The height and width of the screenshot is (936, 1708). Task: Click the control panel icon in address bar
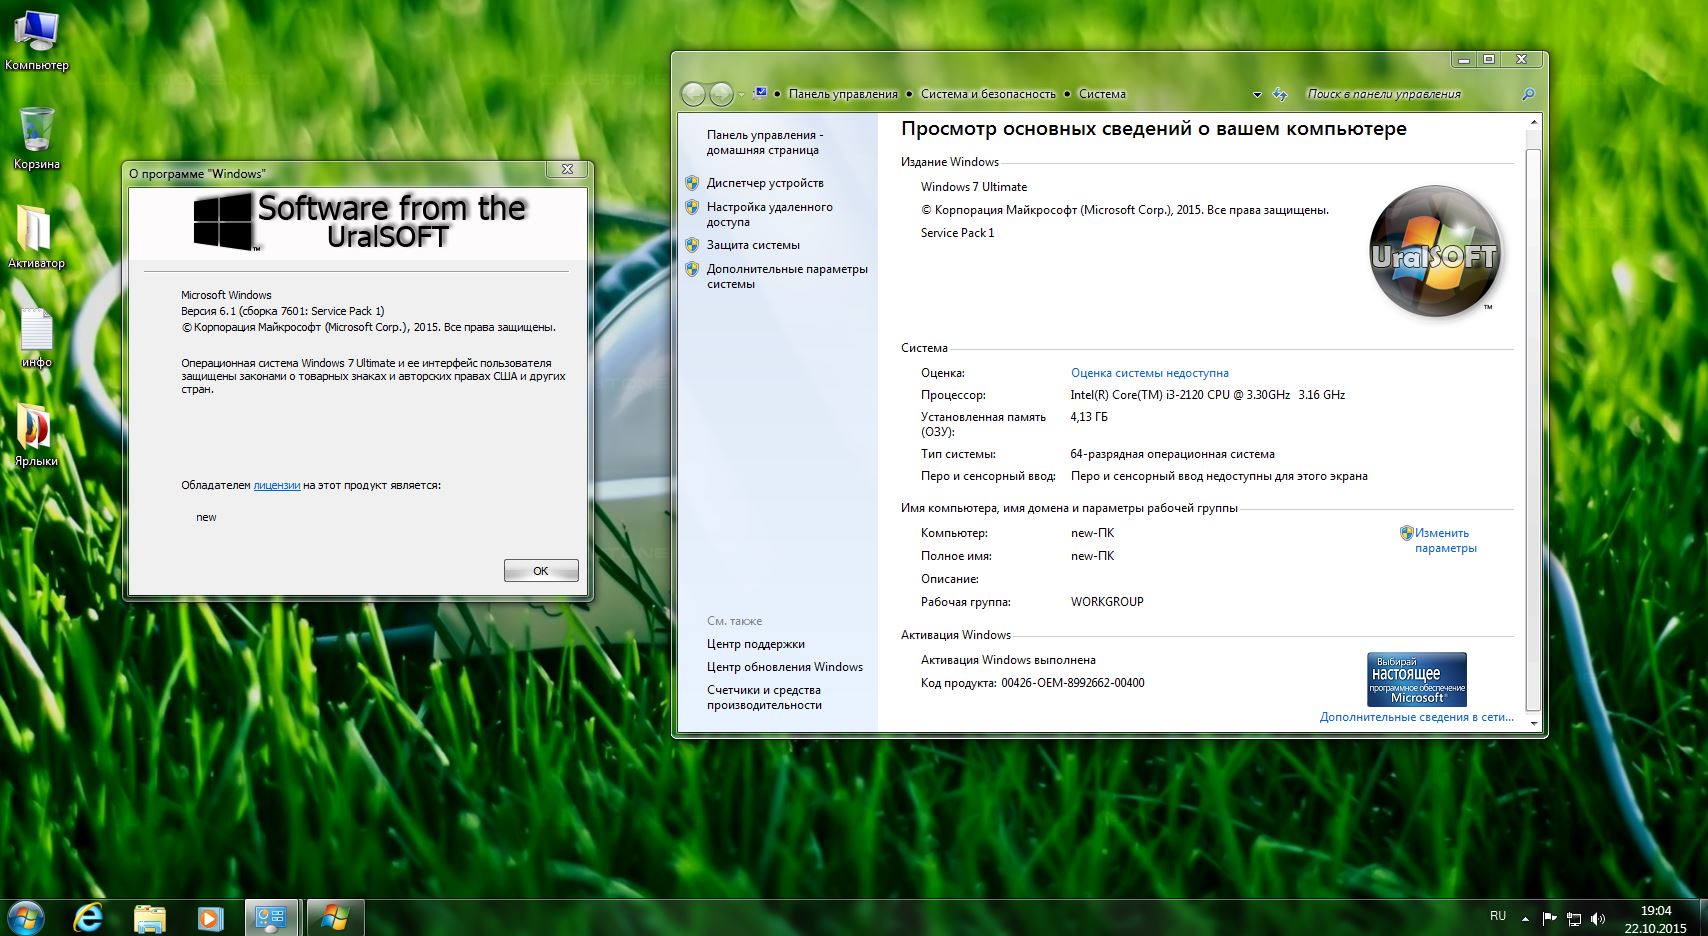[x=760, y=93]
